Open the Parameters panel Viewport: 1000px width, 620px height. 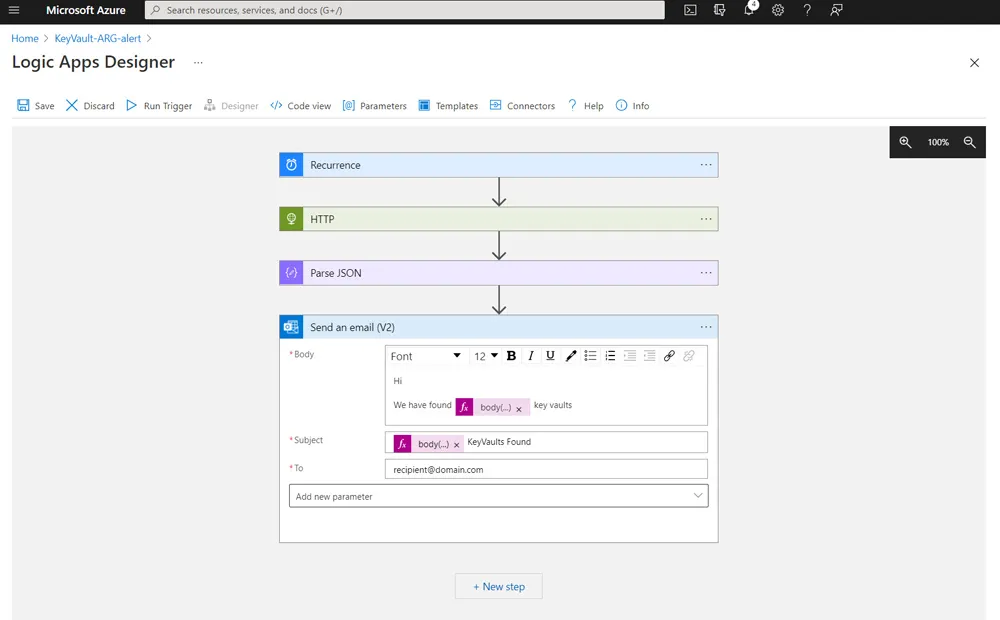[x=374, y=106]
